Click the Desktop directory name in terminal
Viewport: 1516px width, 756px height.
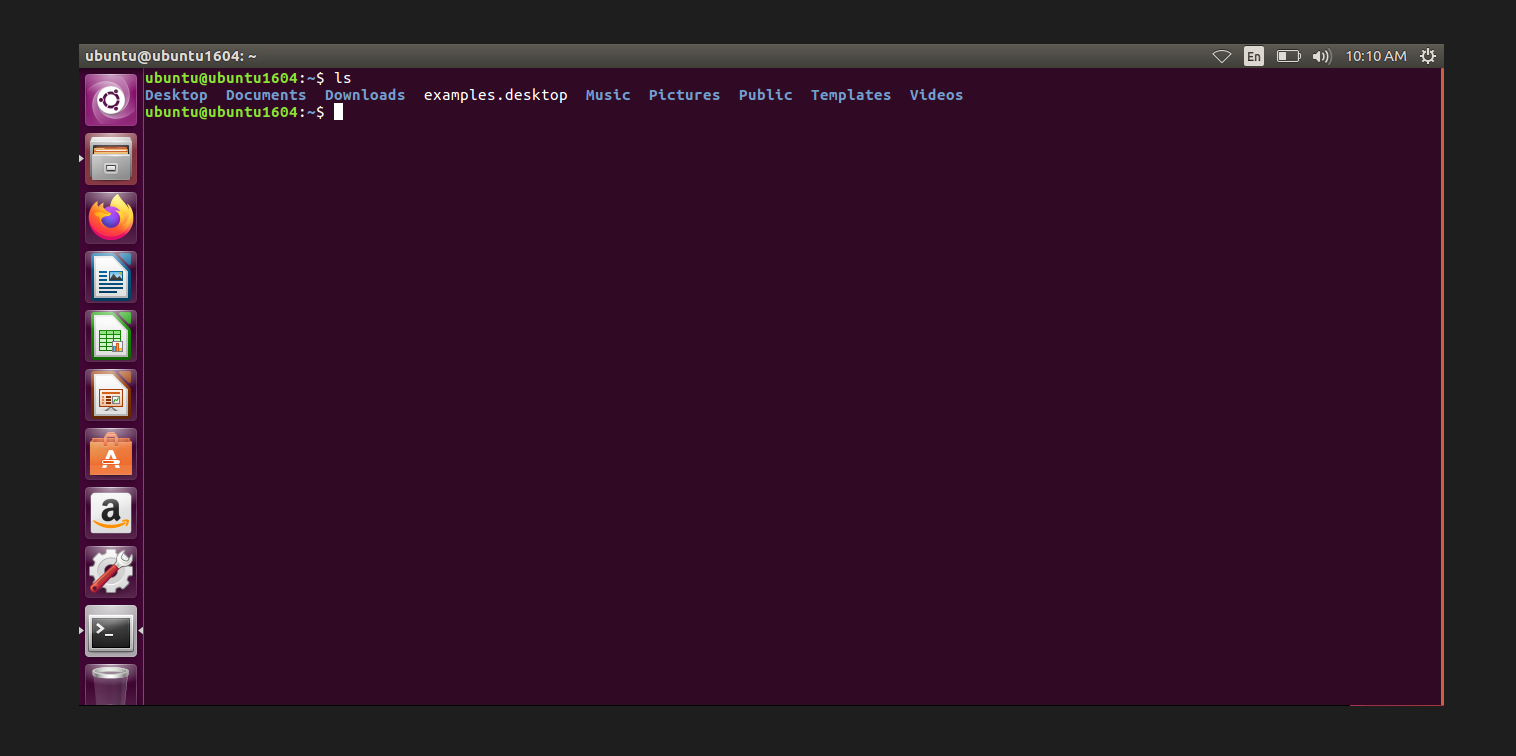[x=176, y=95]
